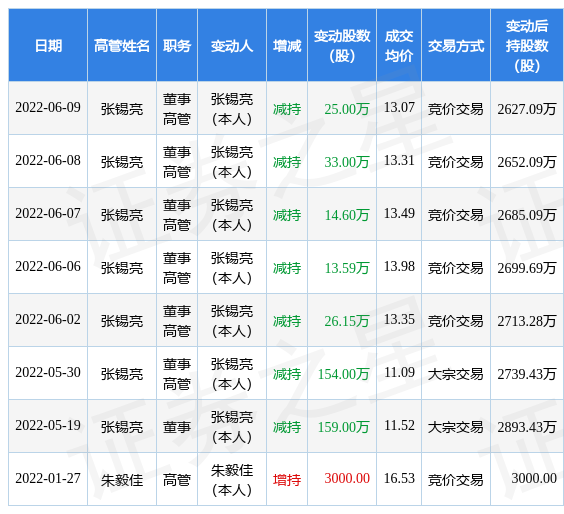Click 竞价交易 in the 2022-06-06 row
564x514 pixels.
[455, 268]
